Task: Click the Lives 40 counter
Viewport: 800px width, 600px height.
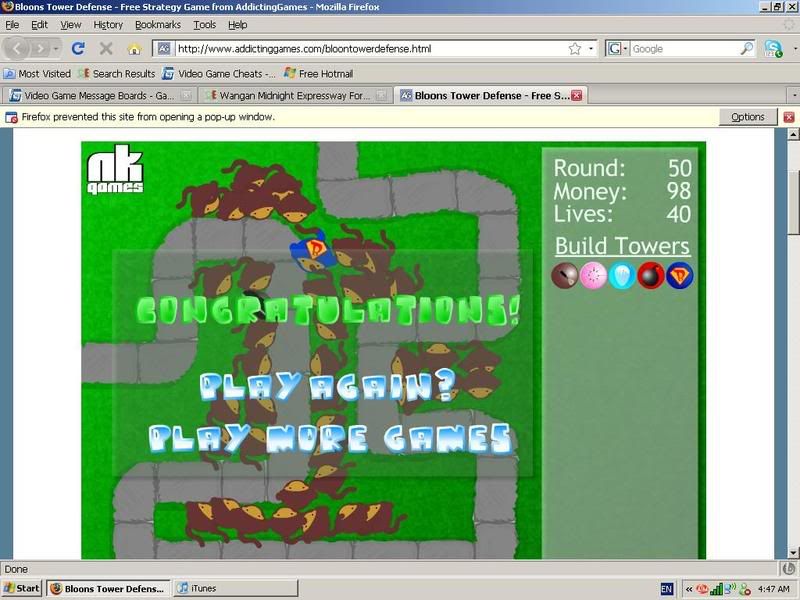Action: tap(622, 214)
